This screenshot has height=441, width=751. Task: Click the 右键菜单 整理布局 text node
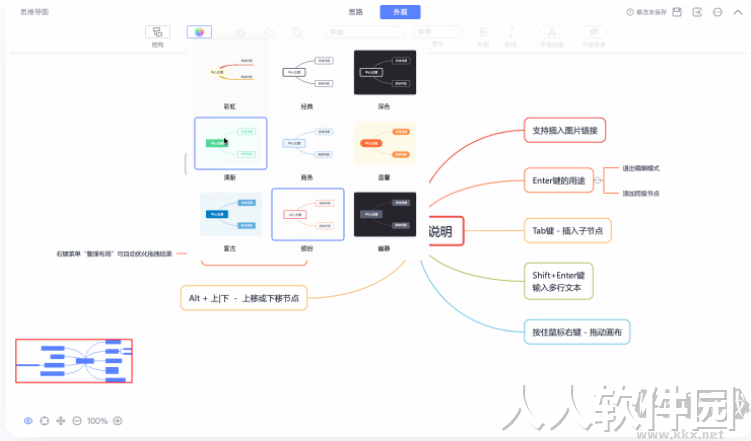tap(114, 254)
